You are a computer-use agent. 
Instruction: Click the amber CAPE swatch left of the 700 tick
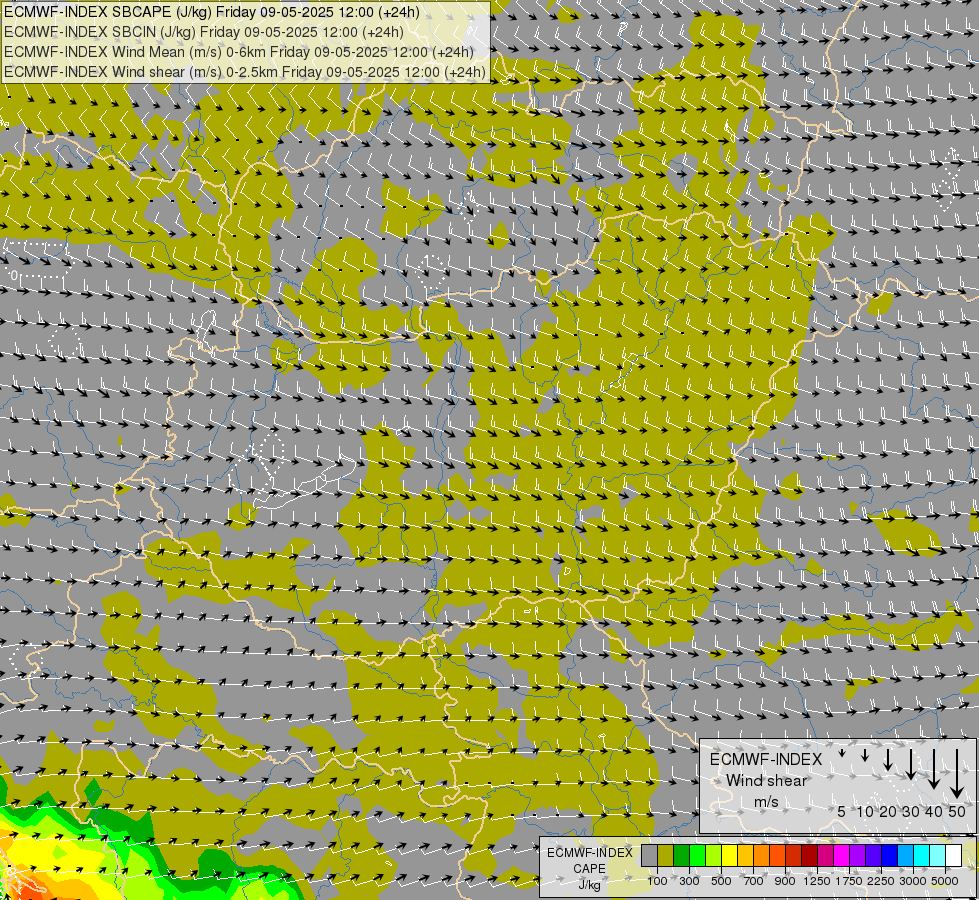[745, 856]
